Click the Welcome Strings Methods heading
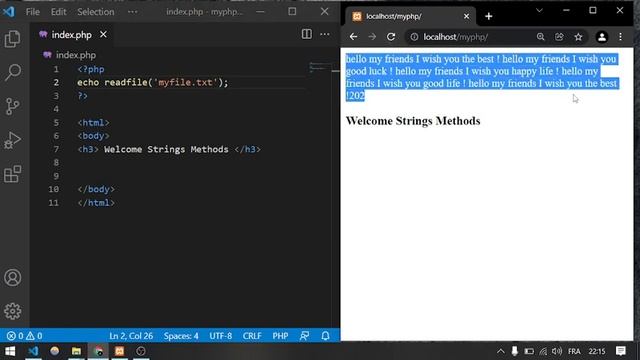640x360 pixels. click(x=413, y=121)
